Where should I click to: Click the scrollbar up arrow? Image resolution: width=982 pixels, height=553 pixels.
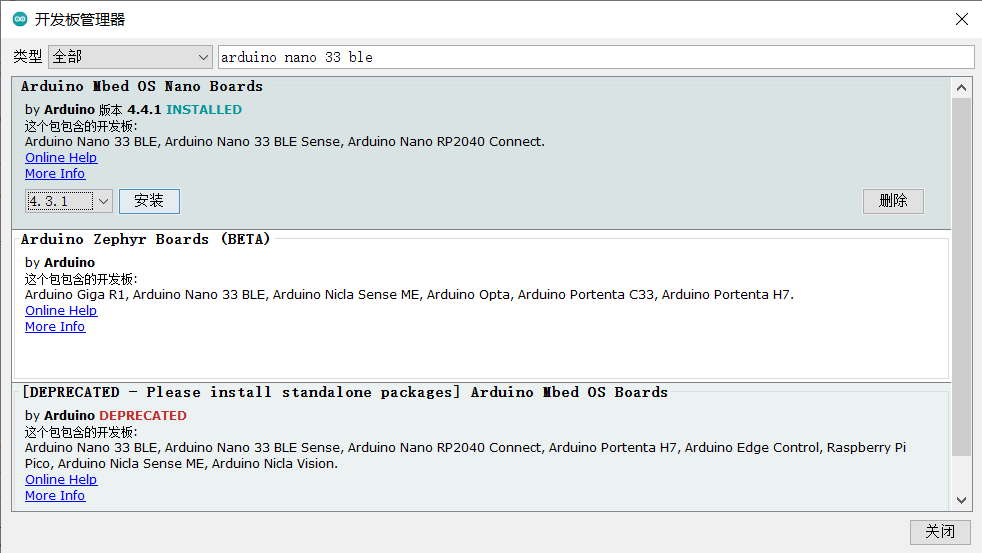961,88
